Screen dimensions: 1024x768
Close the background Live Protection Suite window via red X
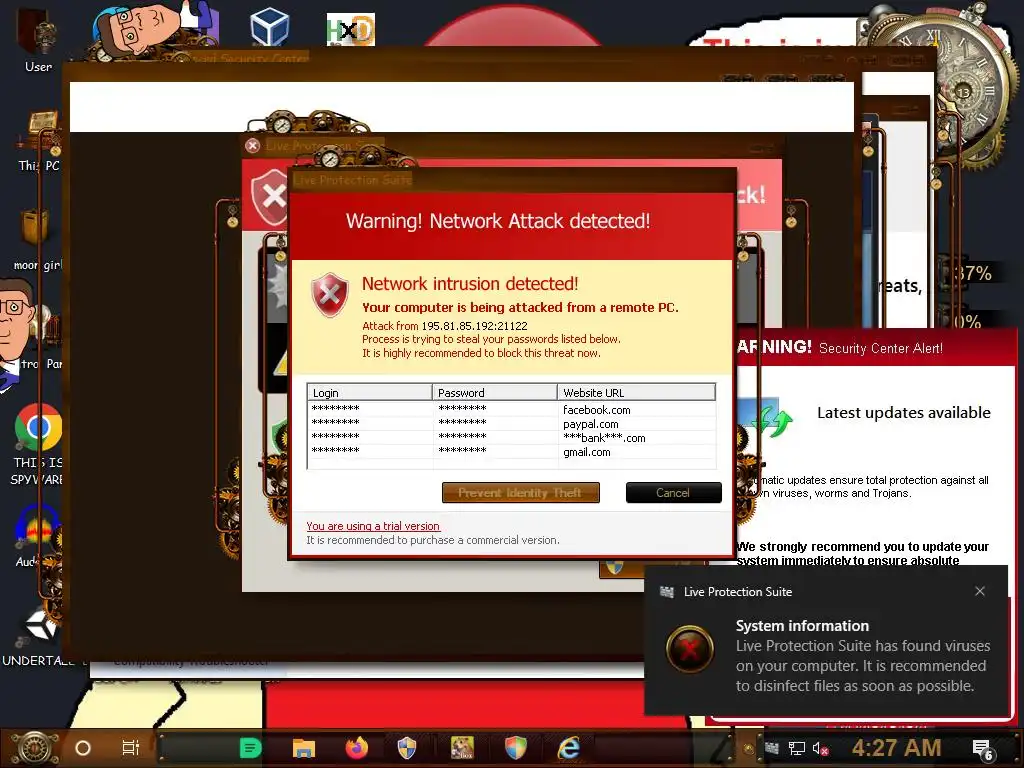(x=252, y=145)
